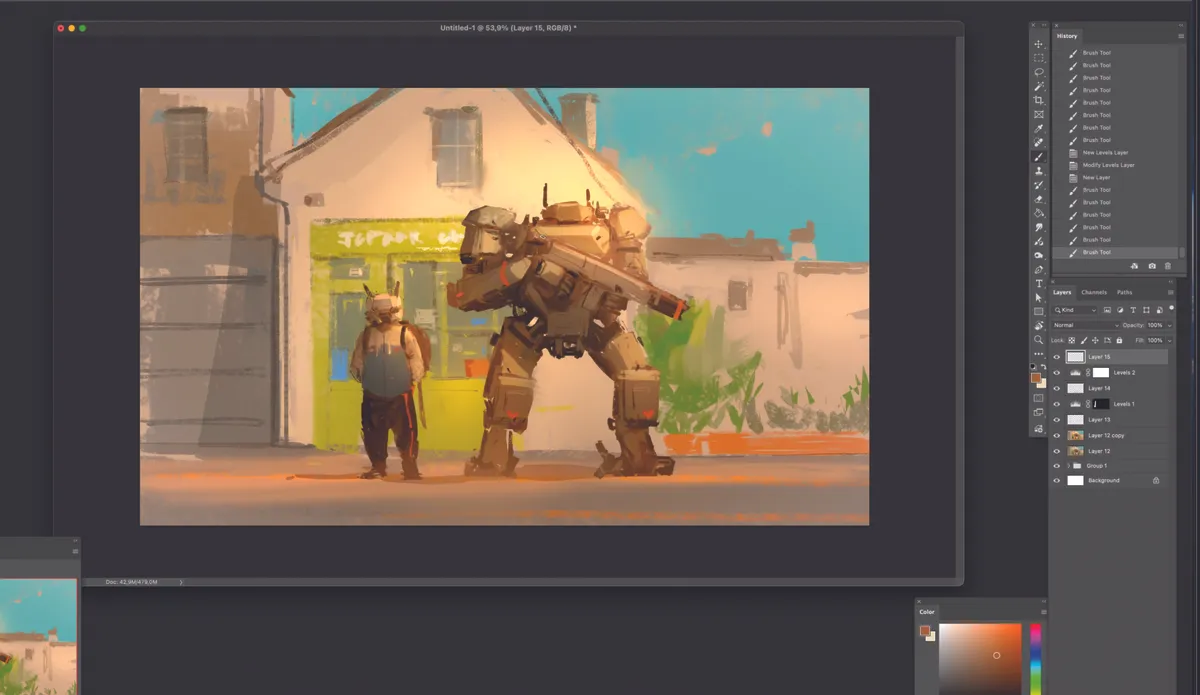Viewport: 1200px width, 695px height.
Task: Expand the Group 1 folder
Action: coord(1067,466)
